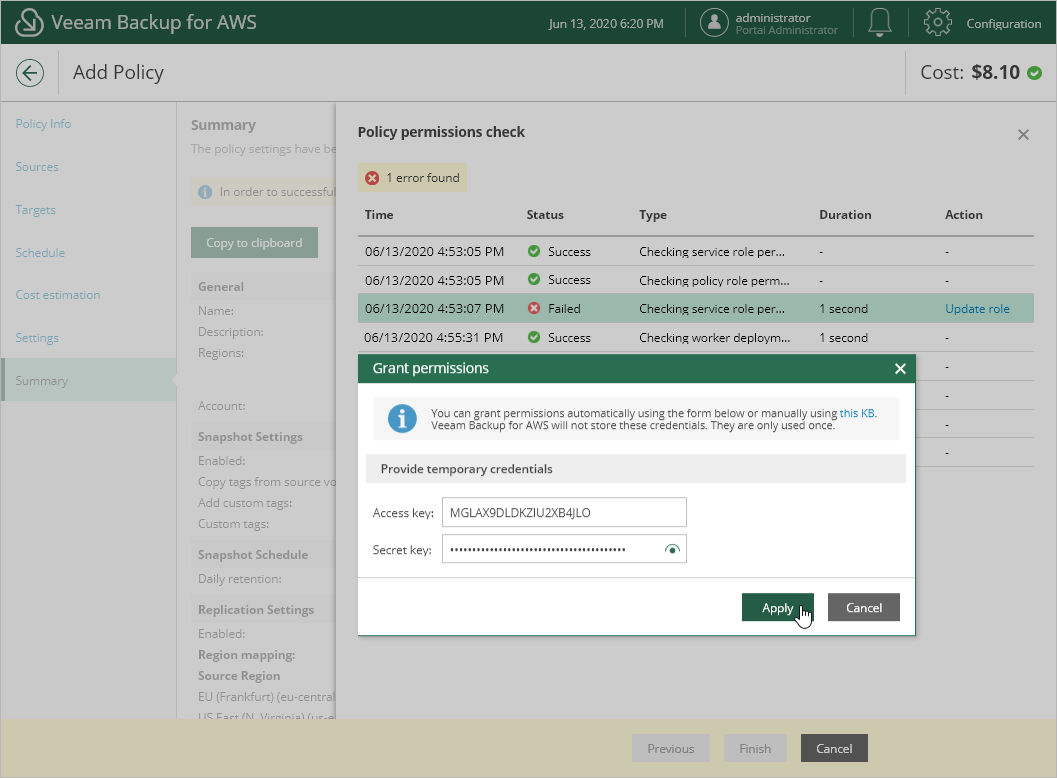
Task: Click the Finish wizard button
Action: (755, 748)
